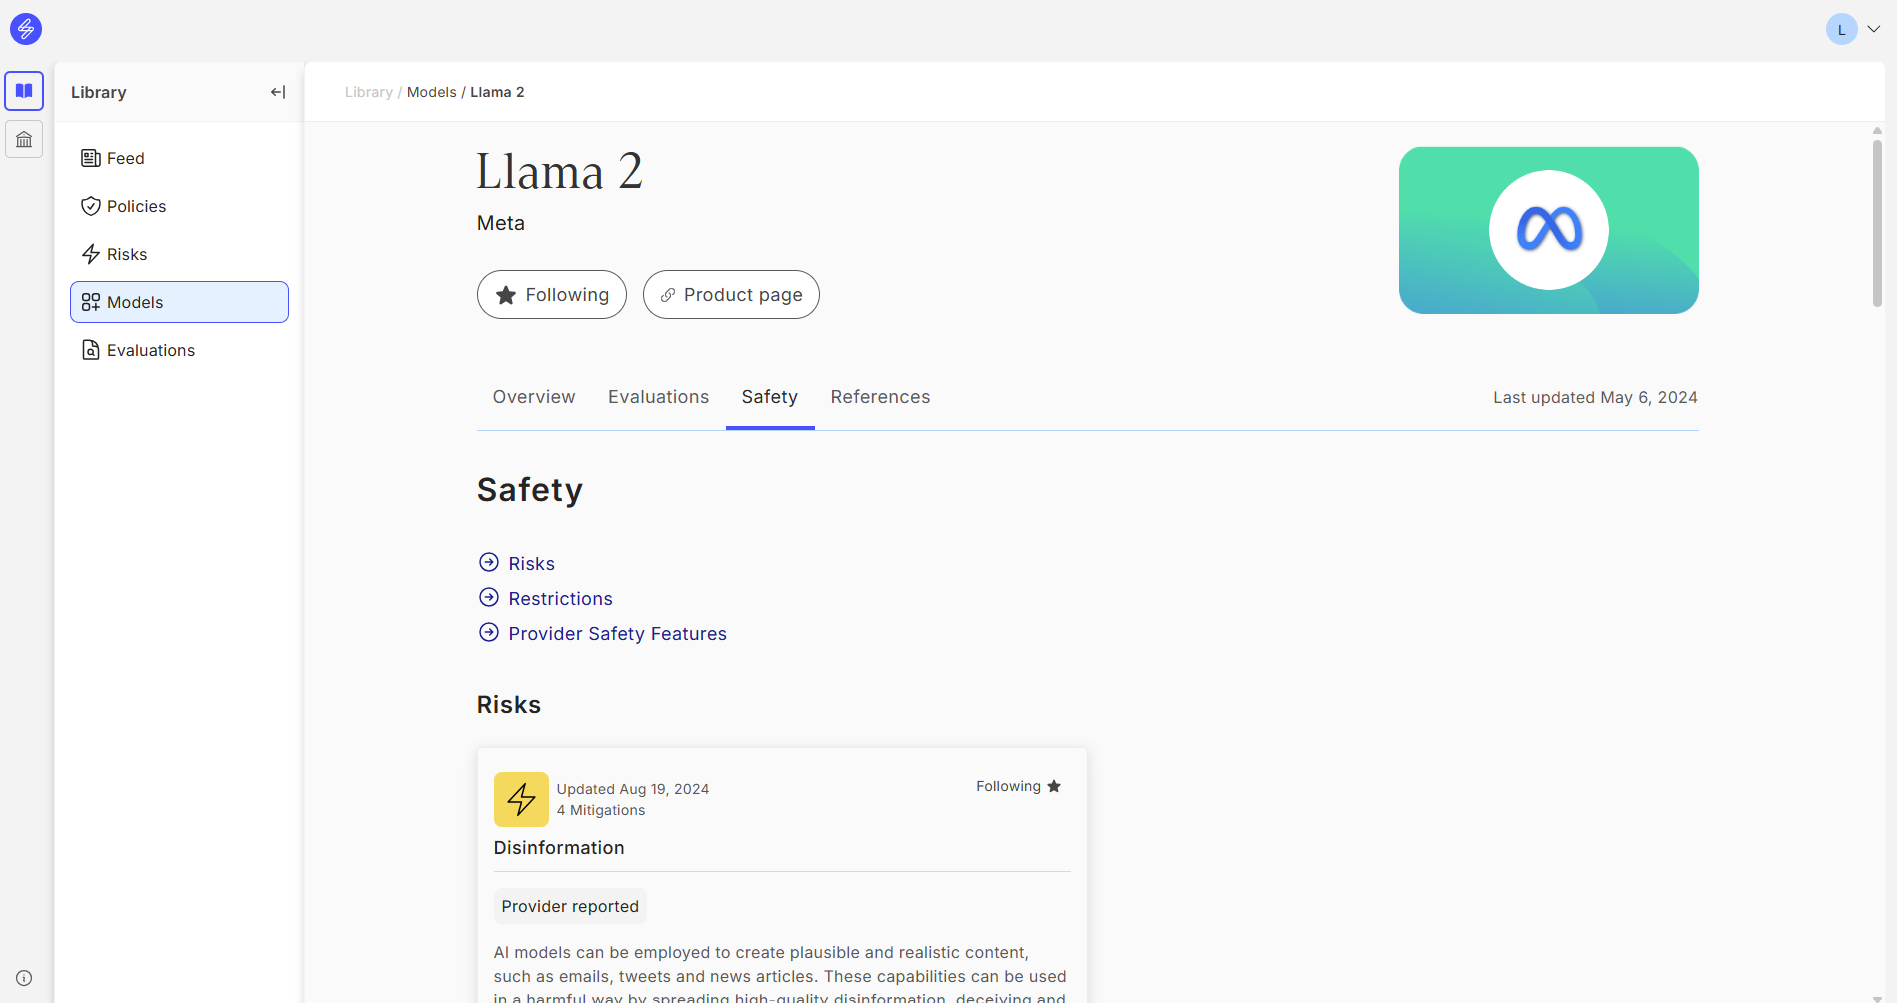
Task: Collapse the Library sidebar panel
Action: coord(278,92)
